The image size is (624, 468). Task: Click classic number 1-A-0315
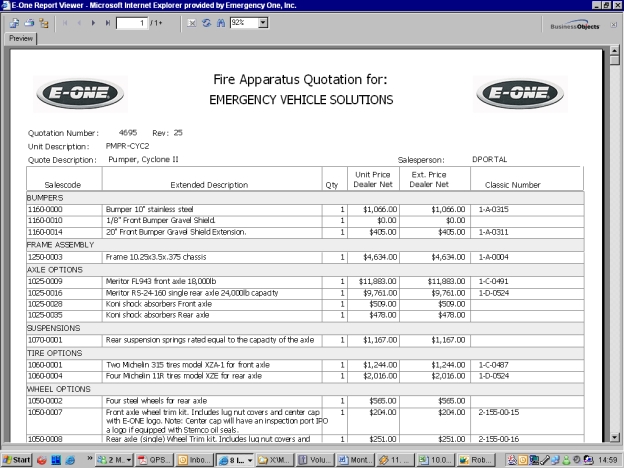coord(493,209)
